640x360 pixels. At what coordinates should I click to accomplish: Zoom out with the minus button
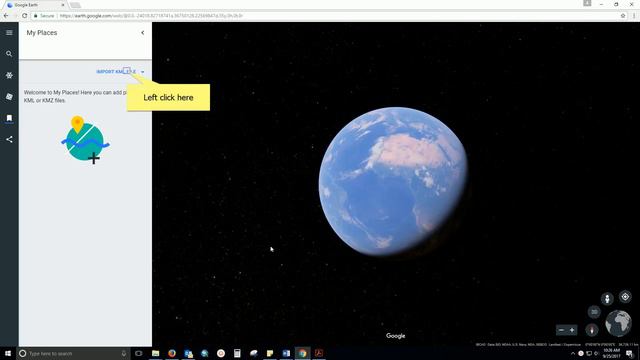(x=561, y=330)
